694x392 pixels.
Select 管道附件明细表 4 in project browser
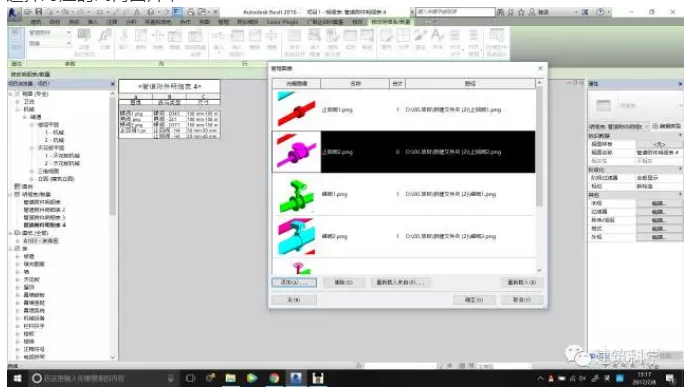tap(44, 225)
